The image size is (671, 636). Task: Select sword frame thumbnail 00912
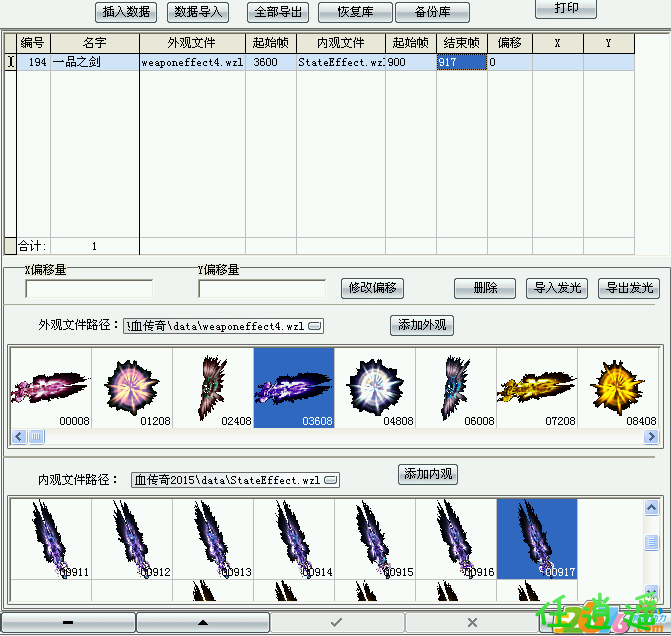(x=132, y=539)
